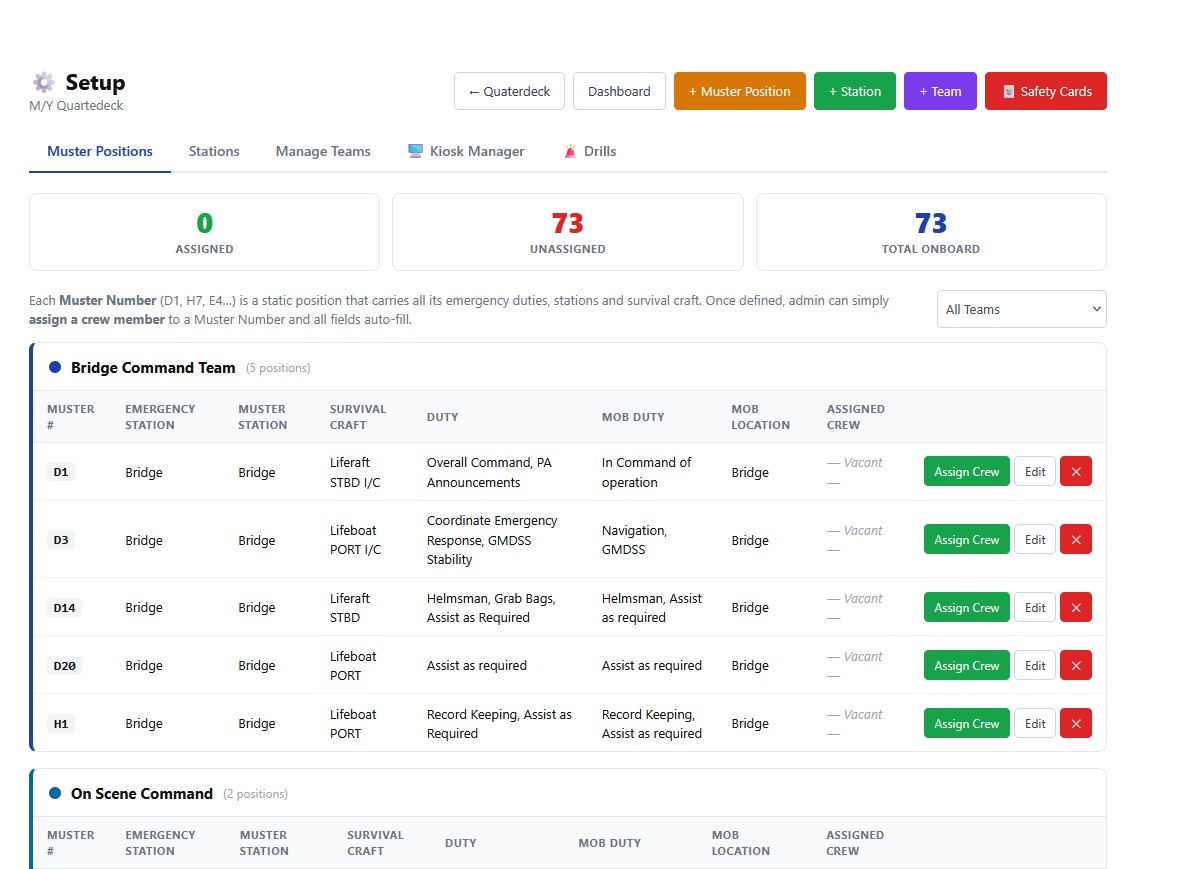Viewport: 1178px width, 869px height.
Task: Click the dot beside On Scene Command
Action: click(55, 793)
